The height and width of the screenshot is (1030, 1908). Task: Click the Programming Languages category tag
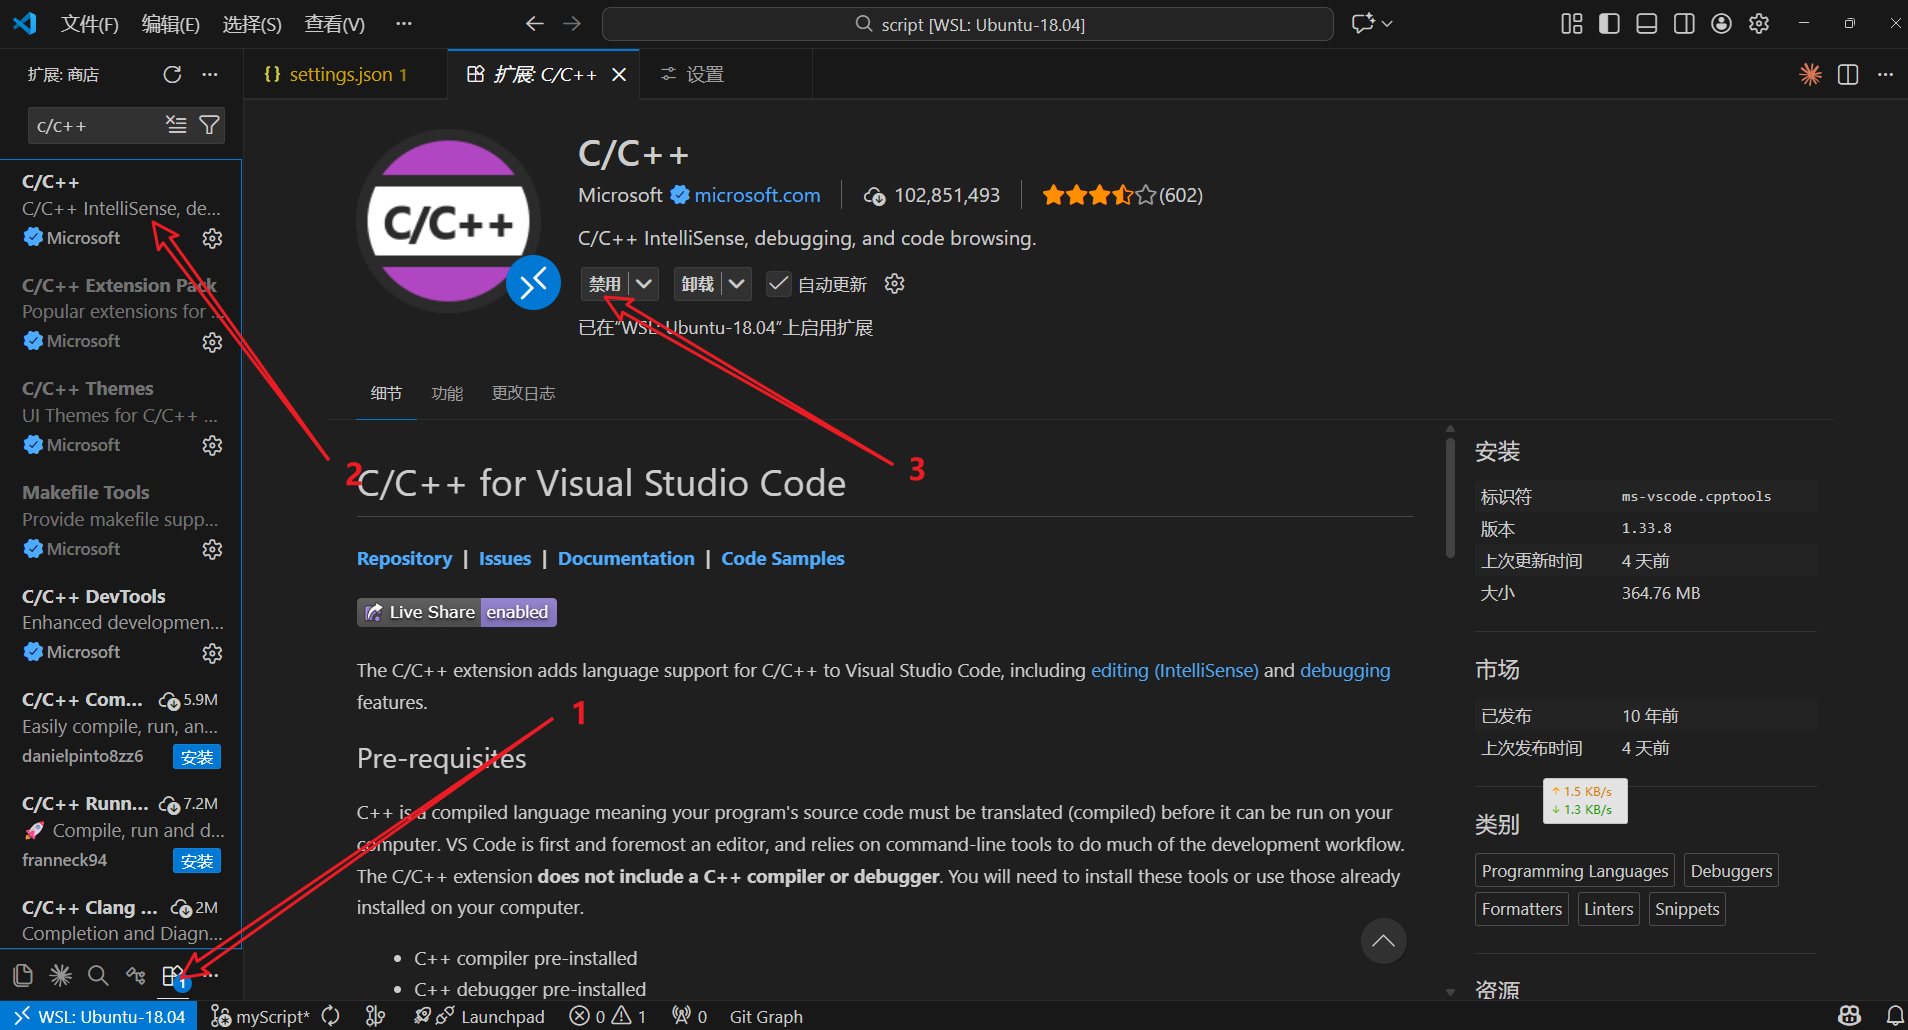click(1574, 871)
